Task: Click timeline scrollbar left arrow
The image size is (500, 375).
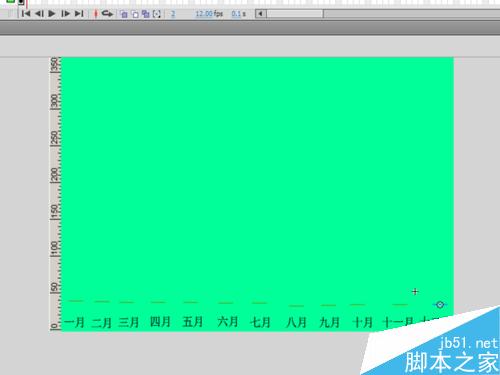Action: coord(261,14)
